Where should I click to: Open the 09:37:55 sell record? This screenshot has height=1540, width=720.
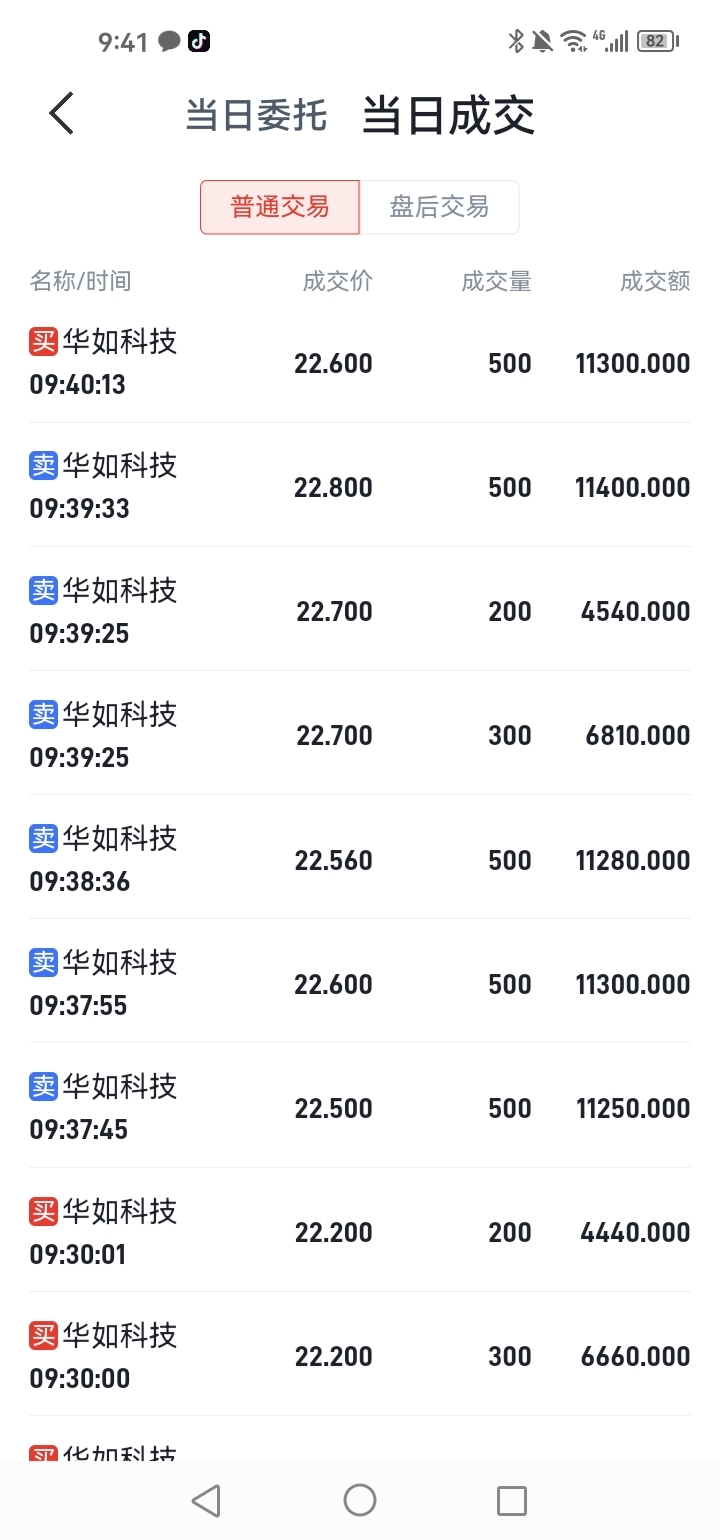(x=360, y=981)
